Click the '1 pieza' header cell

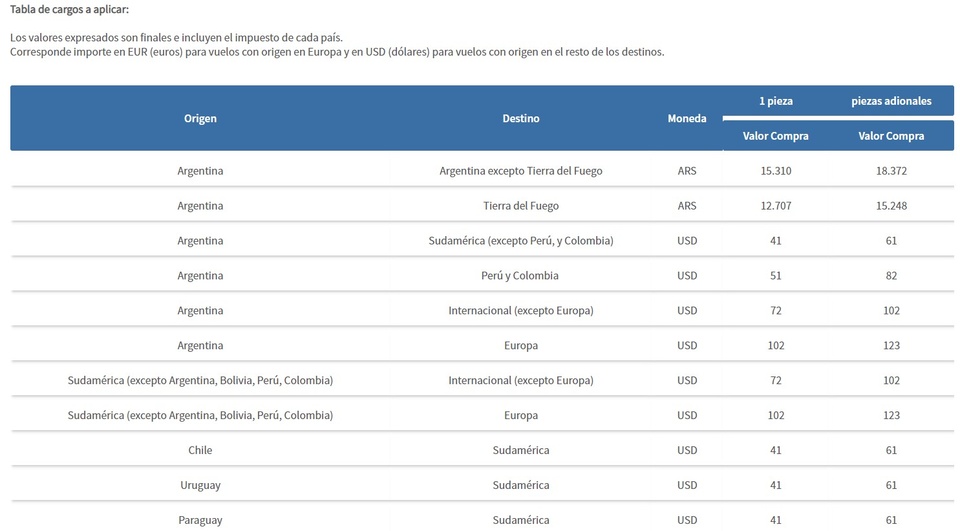click(776, 101)
